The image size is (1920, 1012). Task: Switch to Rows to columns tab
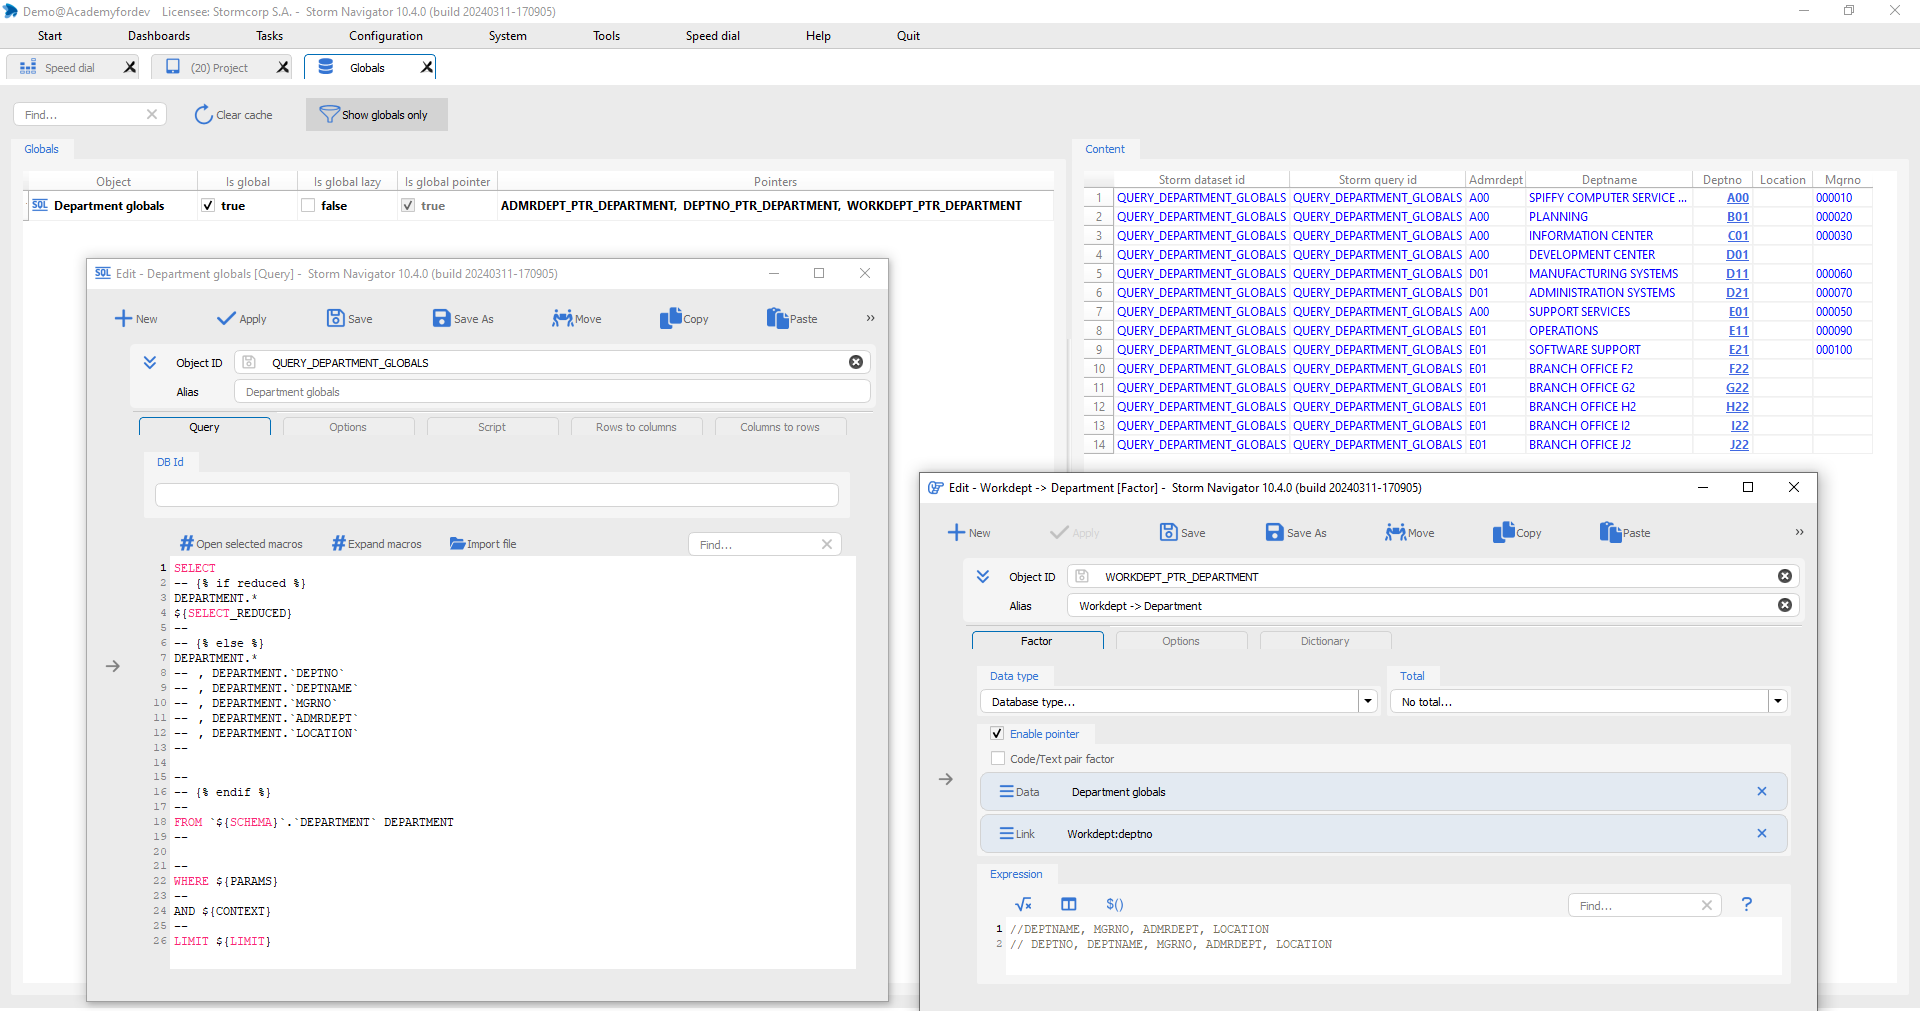click(636, 427)
